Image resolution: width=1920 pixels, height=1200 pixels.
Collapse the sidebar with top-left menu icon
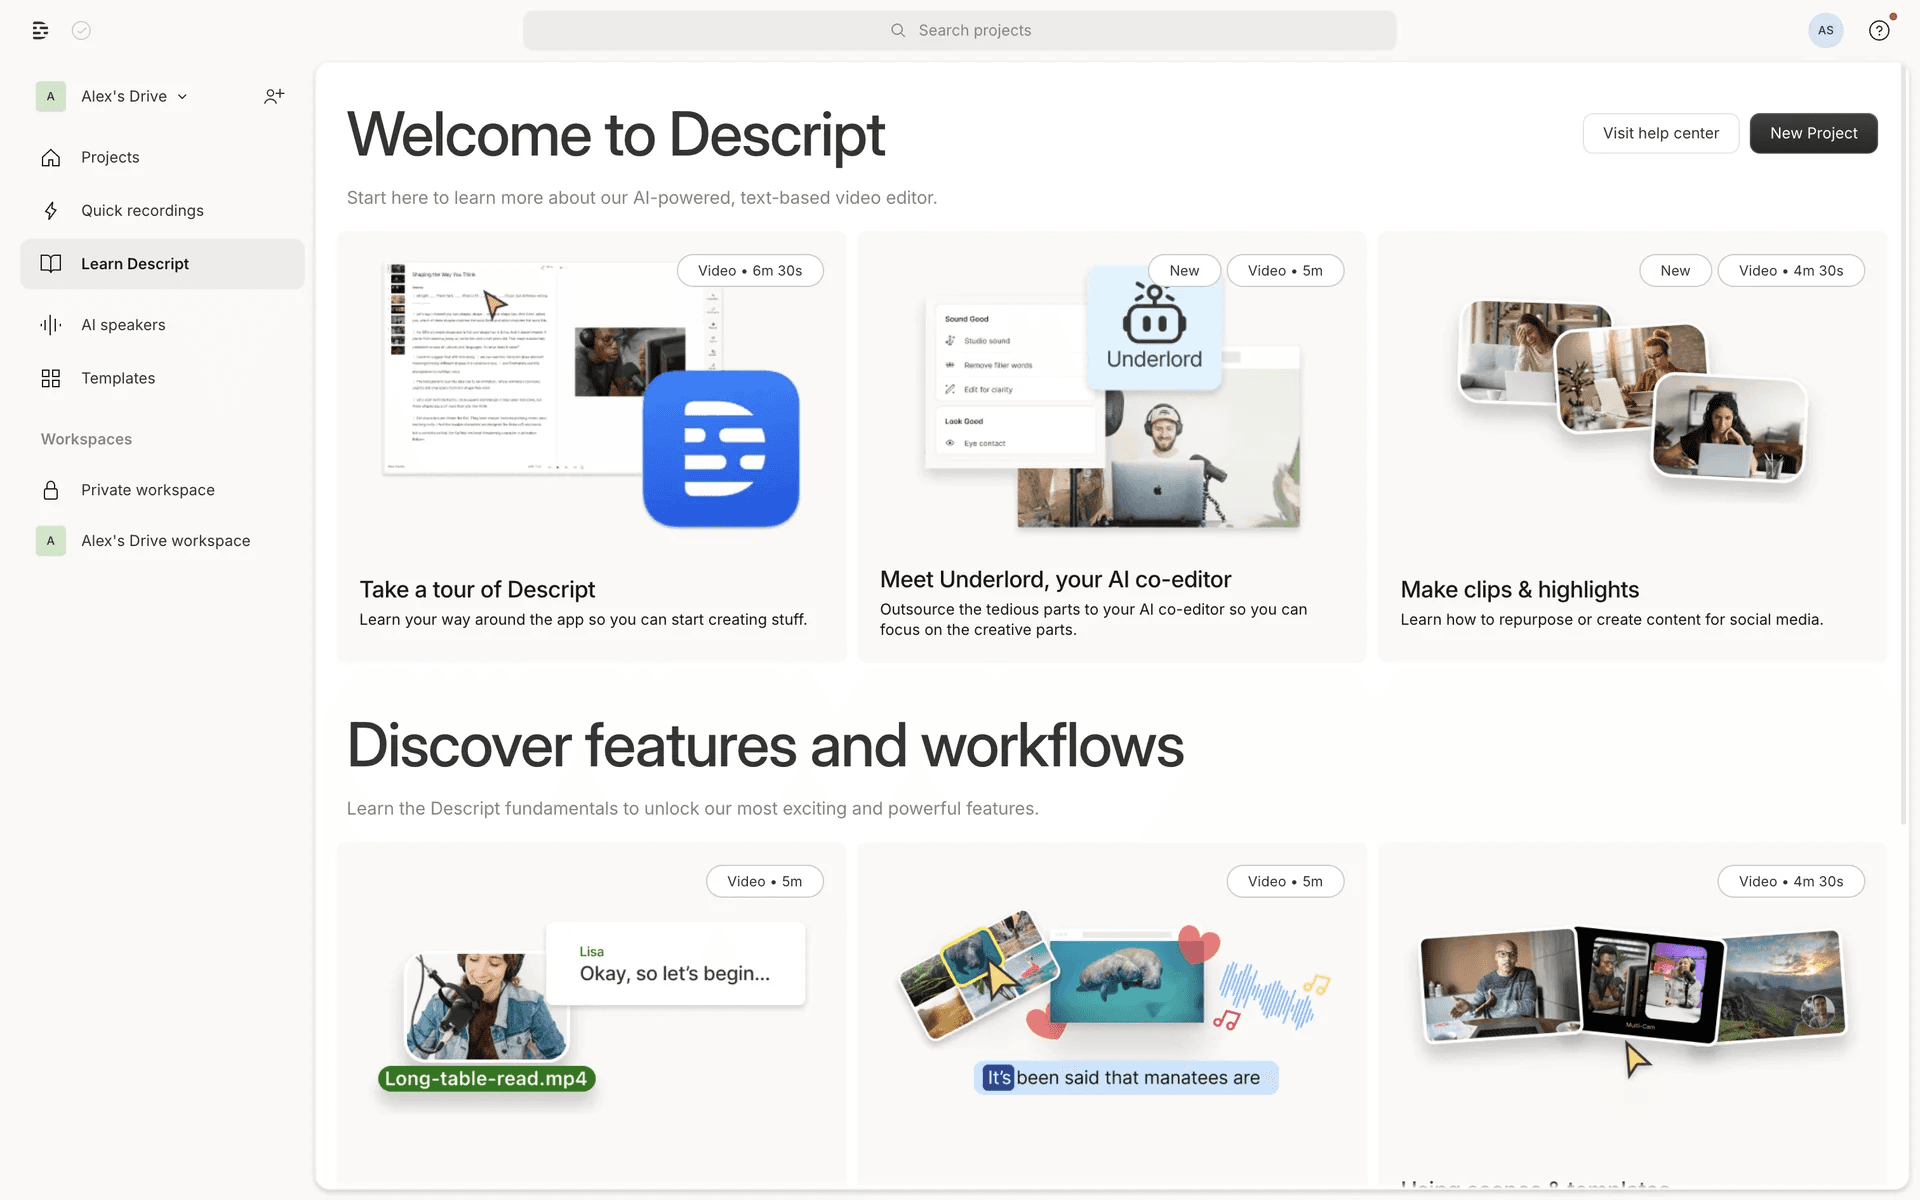40,30
